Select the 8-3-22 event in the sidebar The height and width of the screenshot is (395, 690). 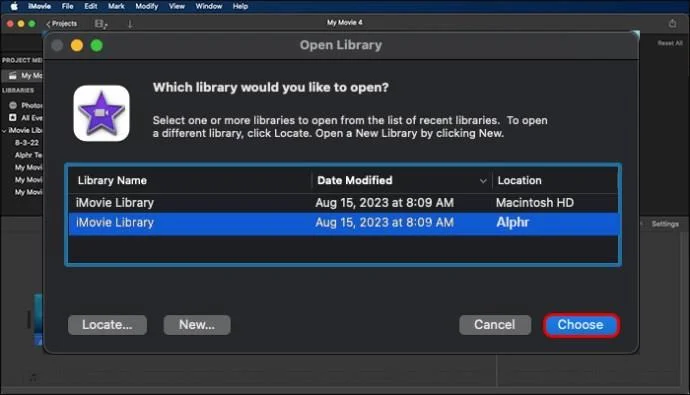[x=27, y=143]
